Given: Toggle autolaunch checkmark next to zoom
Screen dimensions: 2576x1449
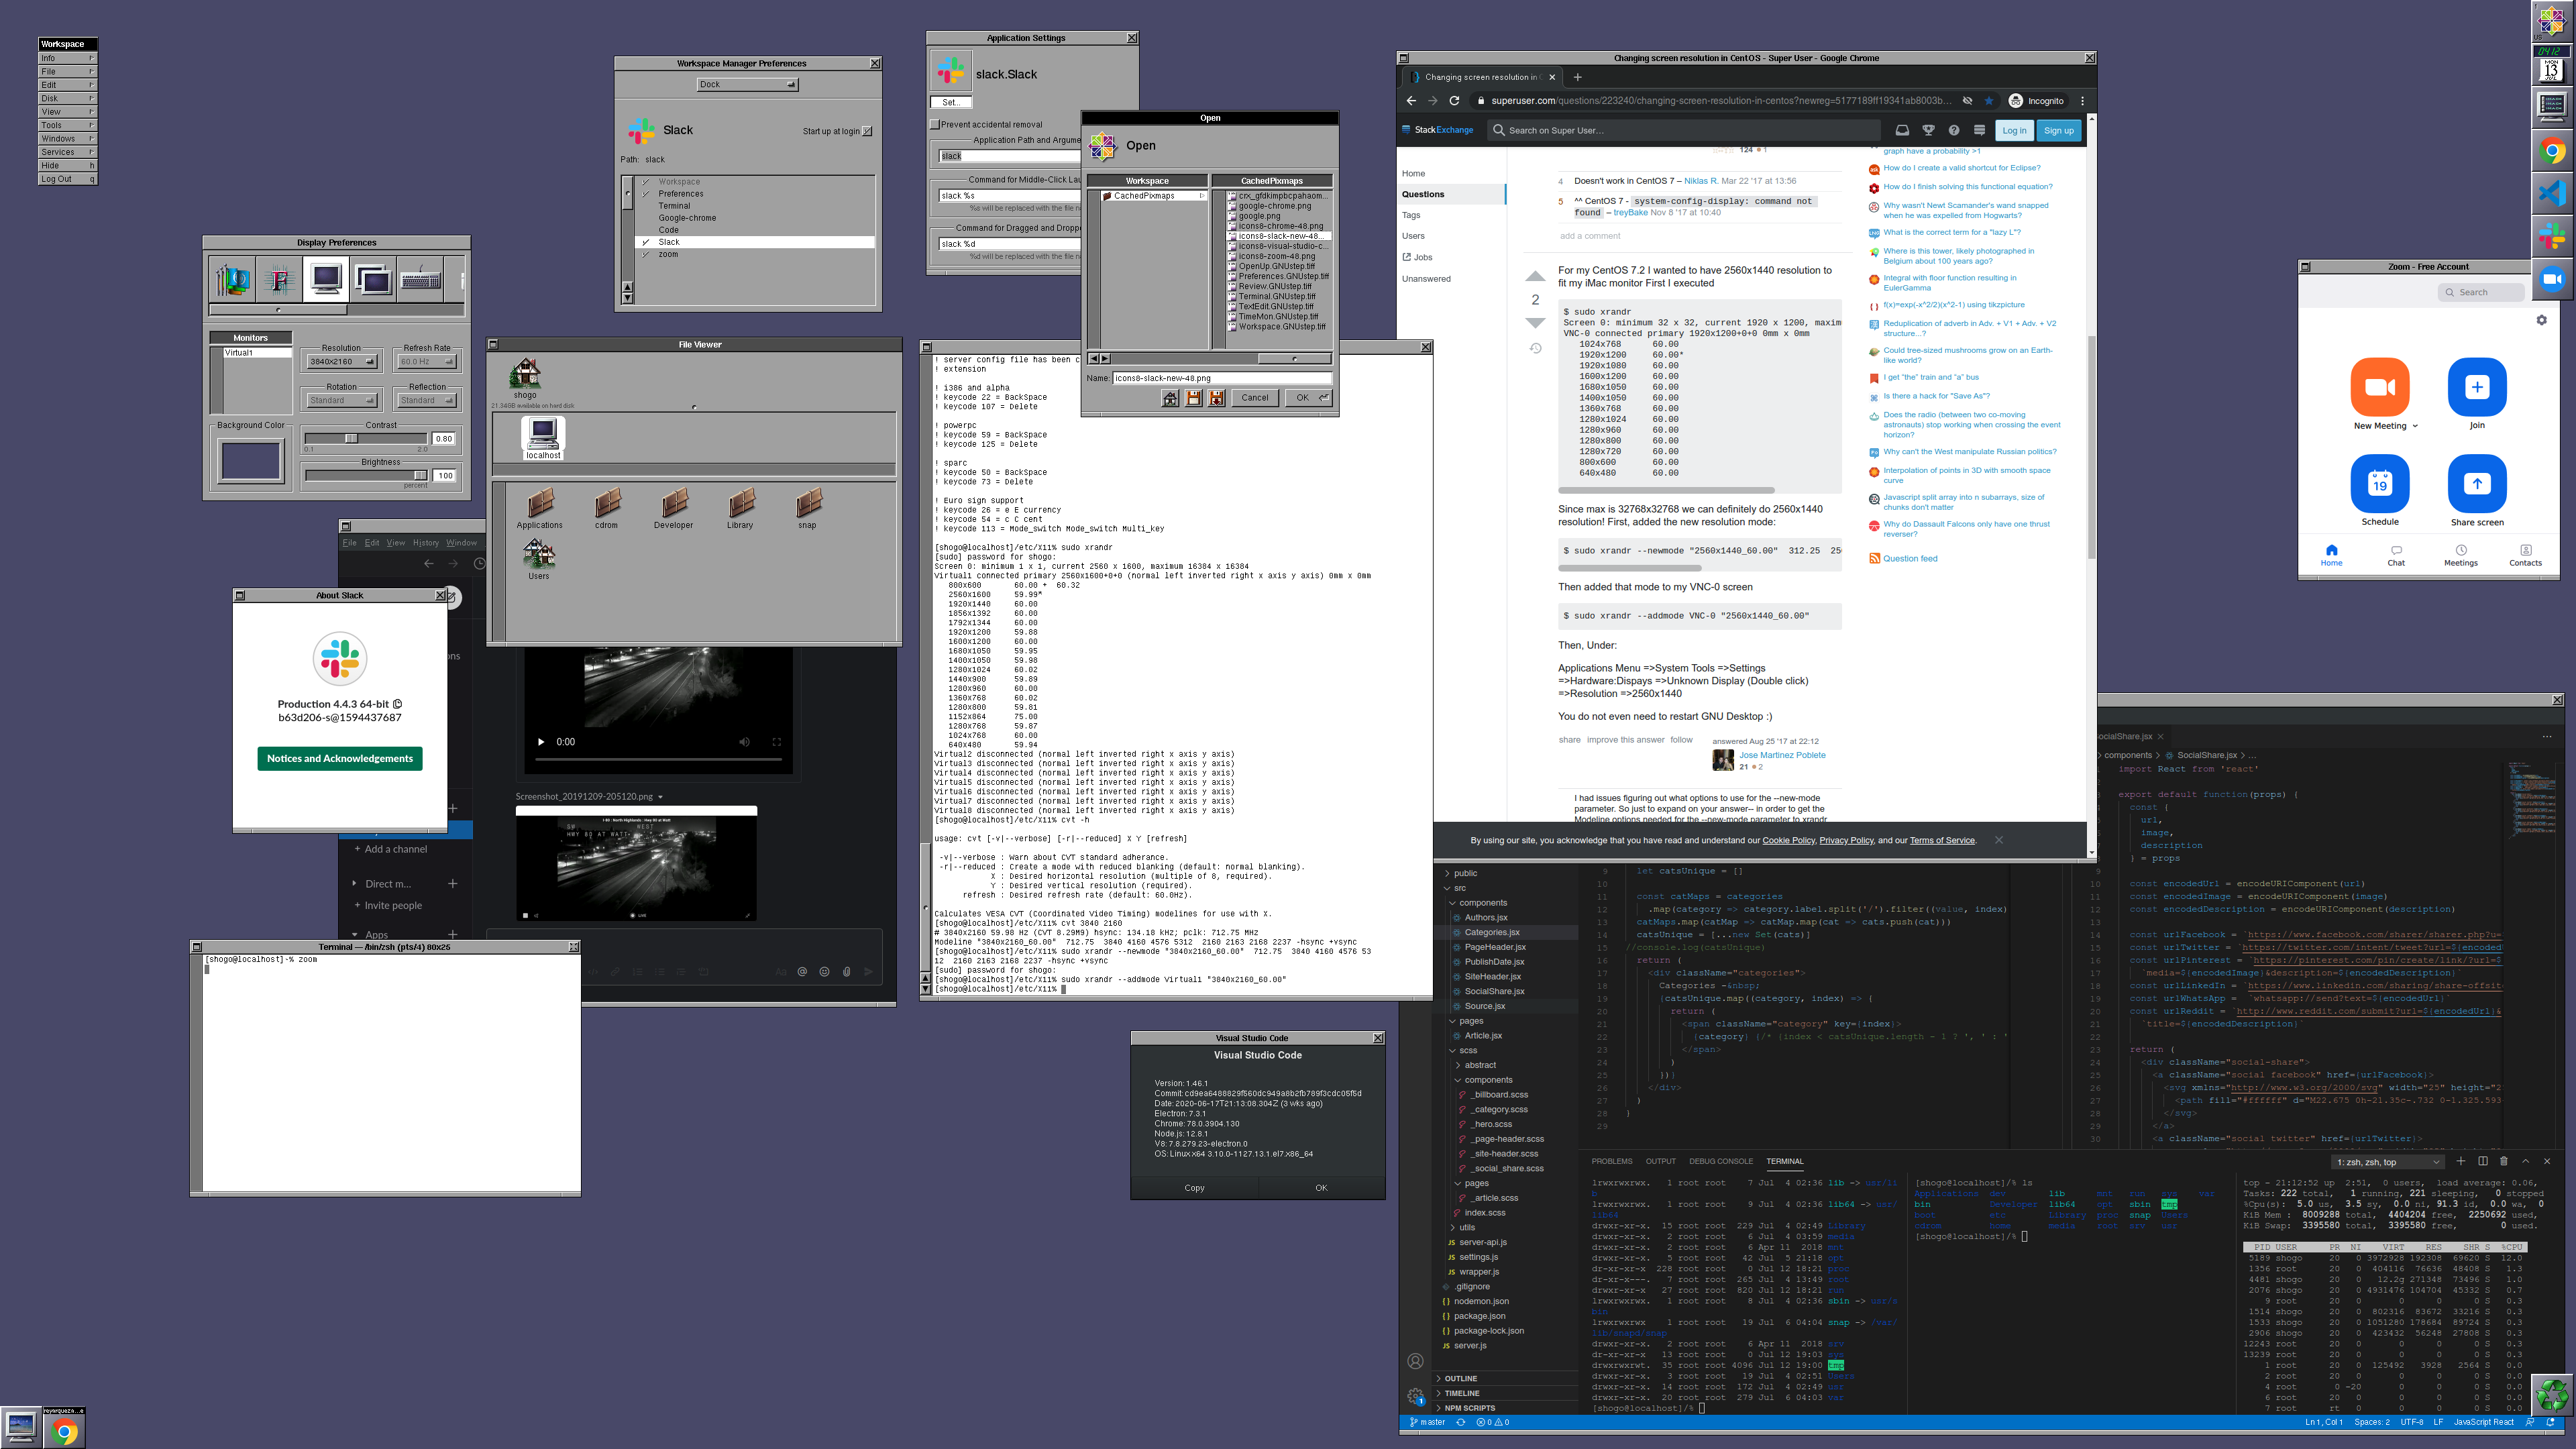Looking at the screenshot, I should [x=646, y=255].
